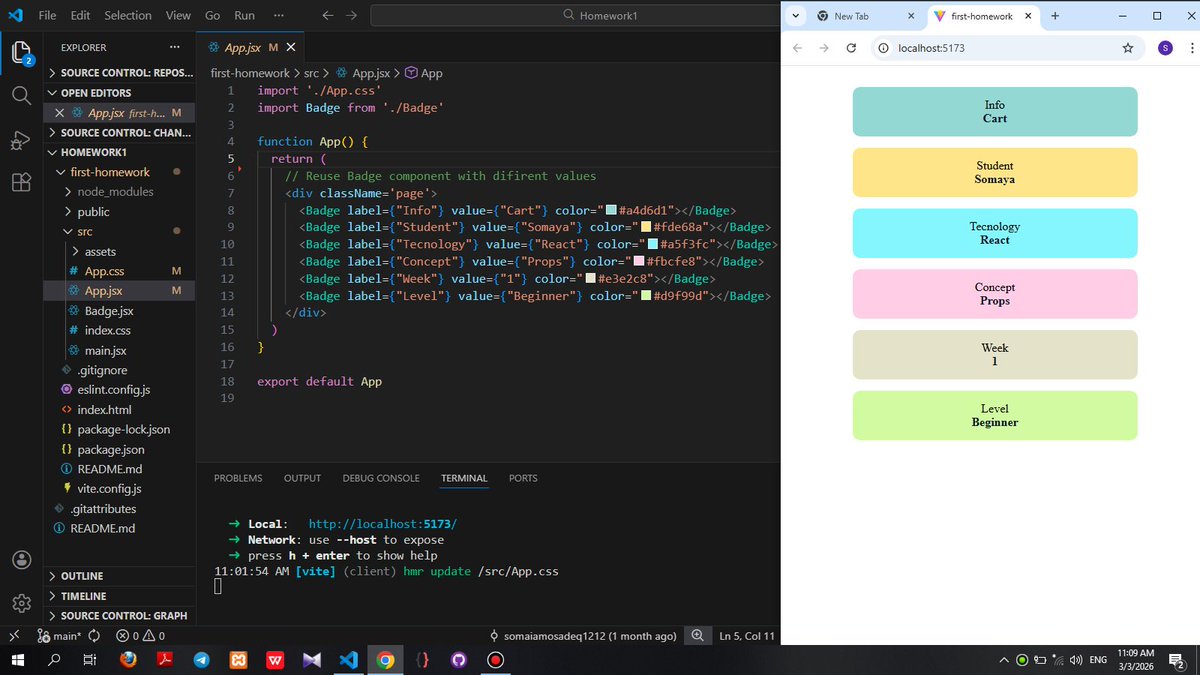Screen dimensions: 1200x675
Task: Click the #fde68a color swatch in code
Action: (646, 227)
